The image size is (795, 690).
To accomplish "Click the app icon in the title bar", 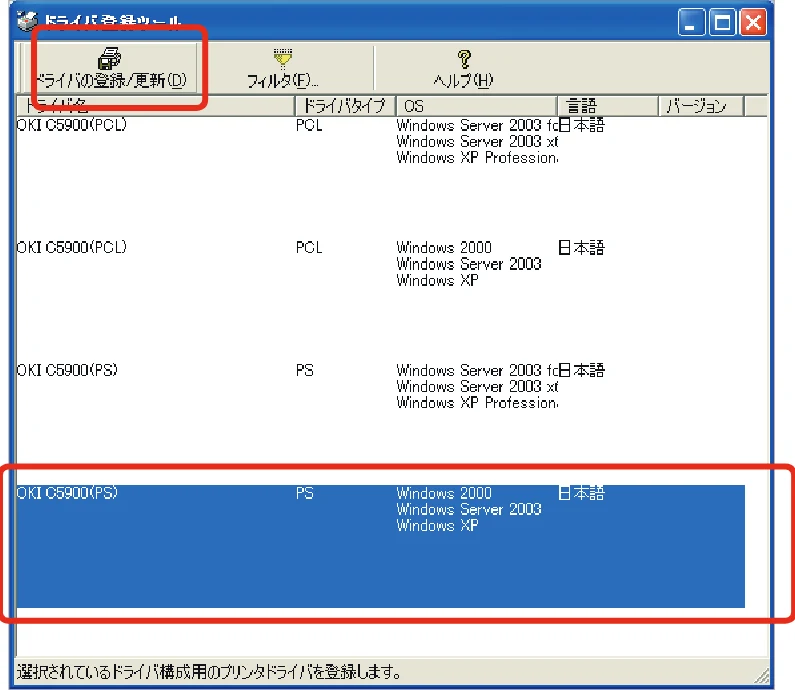I will tap(27, 20).
